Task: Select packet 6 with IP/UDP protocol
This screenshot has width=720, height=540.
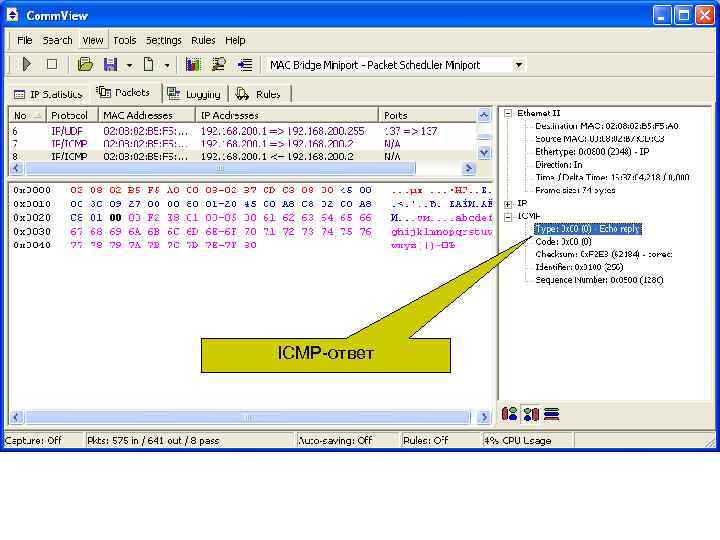Action: click(242, 131)
